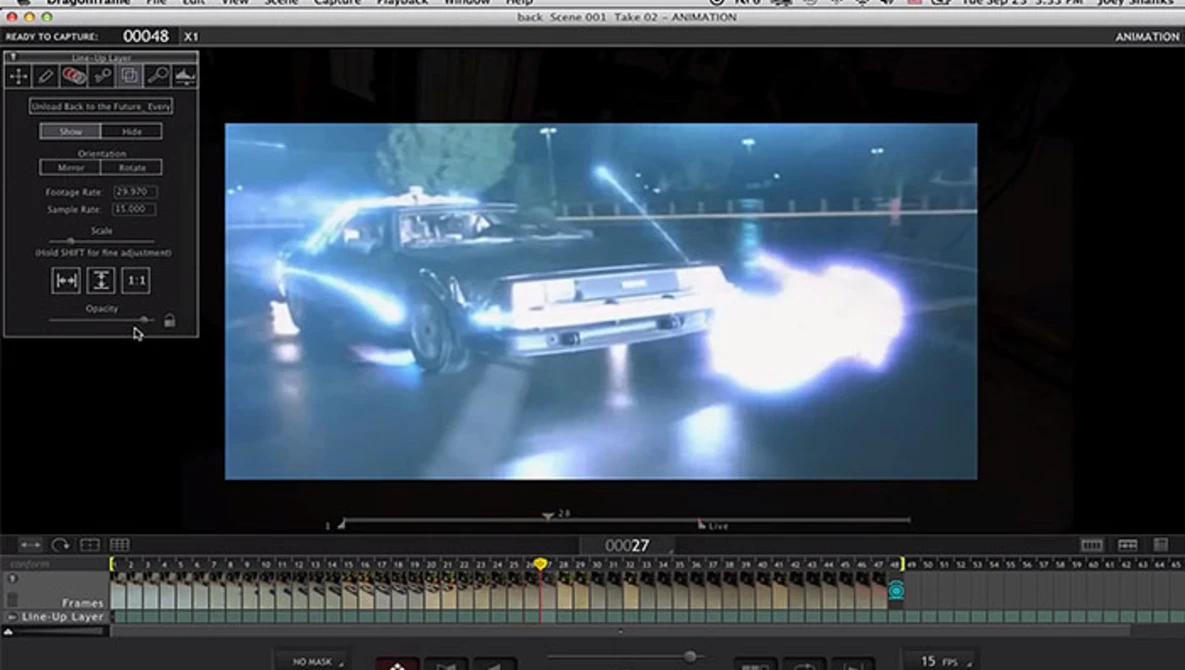This screenshot has width=1185, height=670.
Task: Click the timeline loop arrow icon
Action: tap(60, 545)
